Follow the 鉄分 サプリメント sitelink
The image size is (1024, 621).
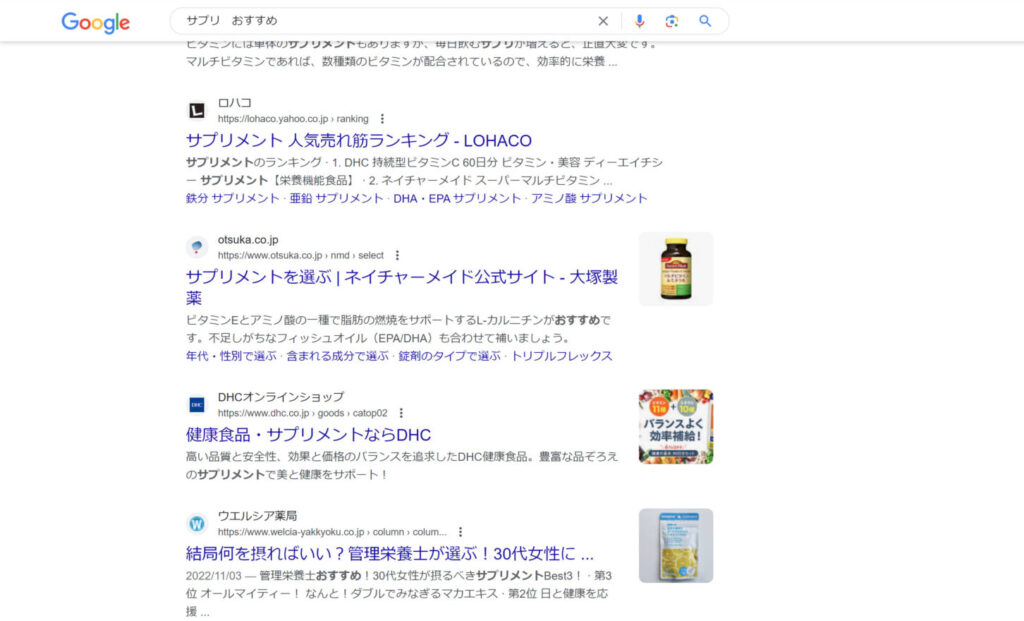click(232, 199)
